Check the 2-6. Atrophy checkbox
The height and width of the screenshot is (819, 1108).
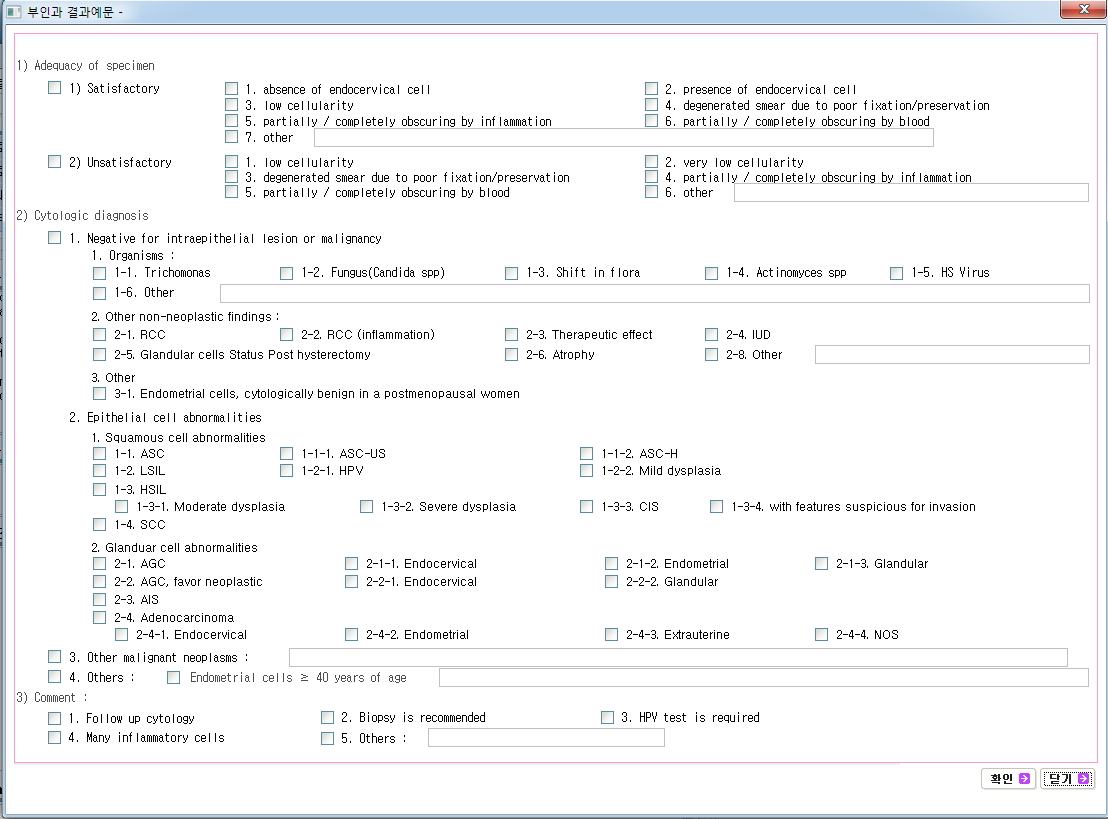coord(512,354)
